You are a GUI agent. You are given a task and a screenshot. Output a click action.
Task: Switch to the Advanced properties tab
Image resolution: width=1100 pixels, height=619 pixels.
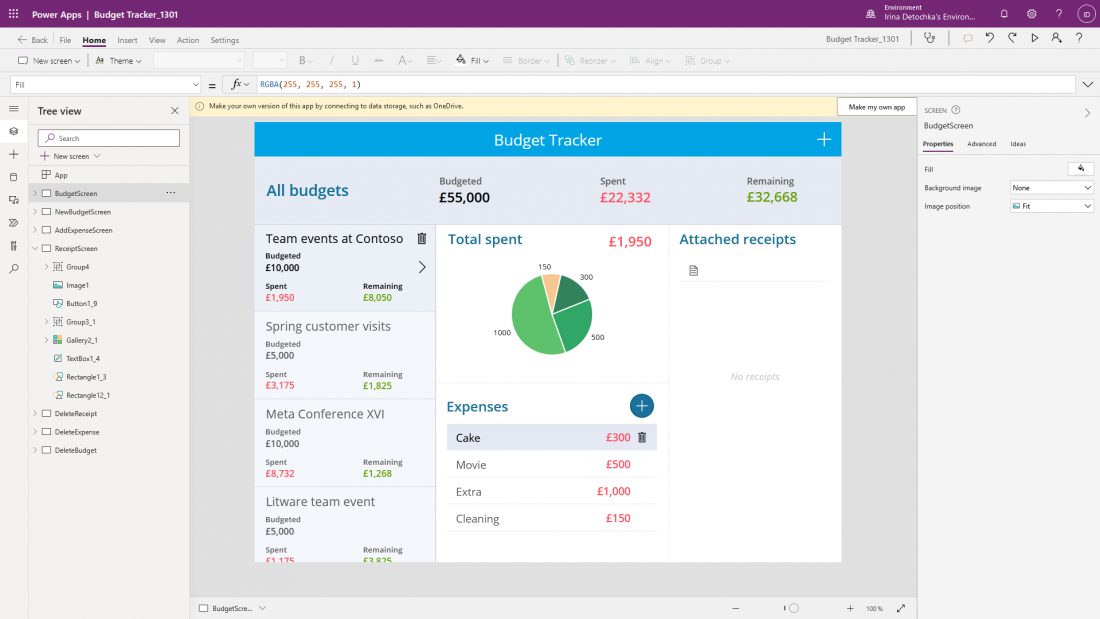click(981, 144)
